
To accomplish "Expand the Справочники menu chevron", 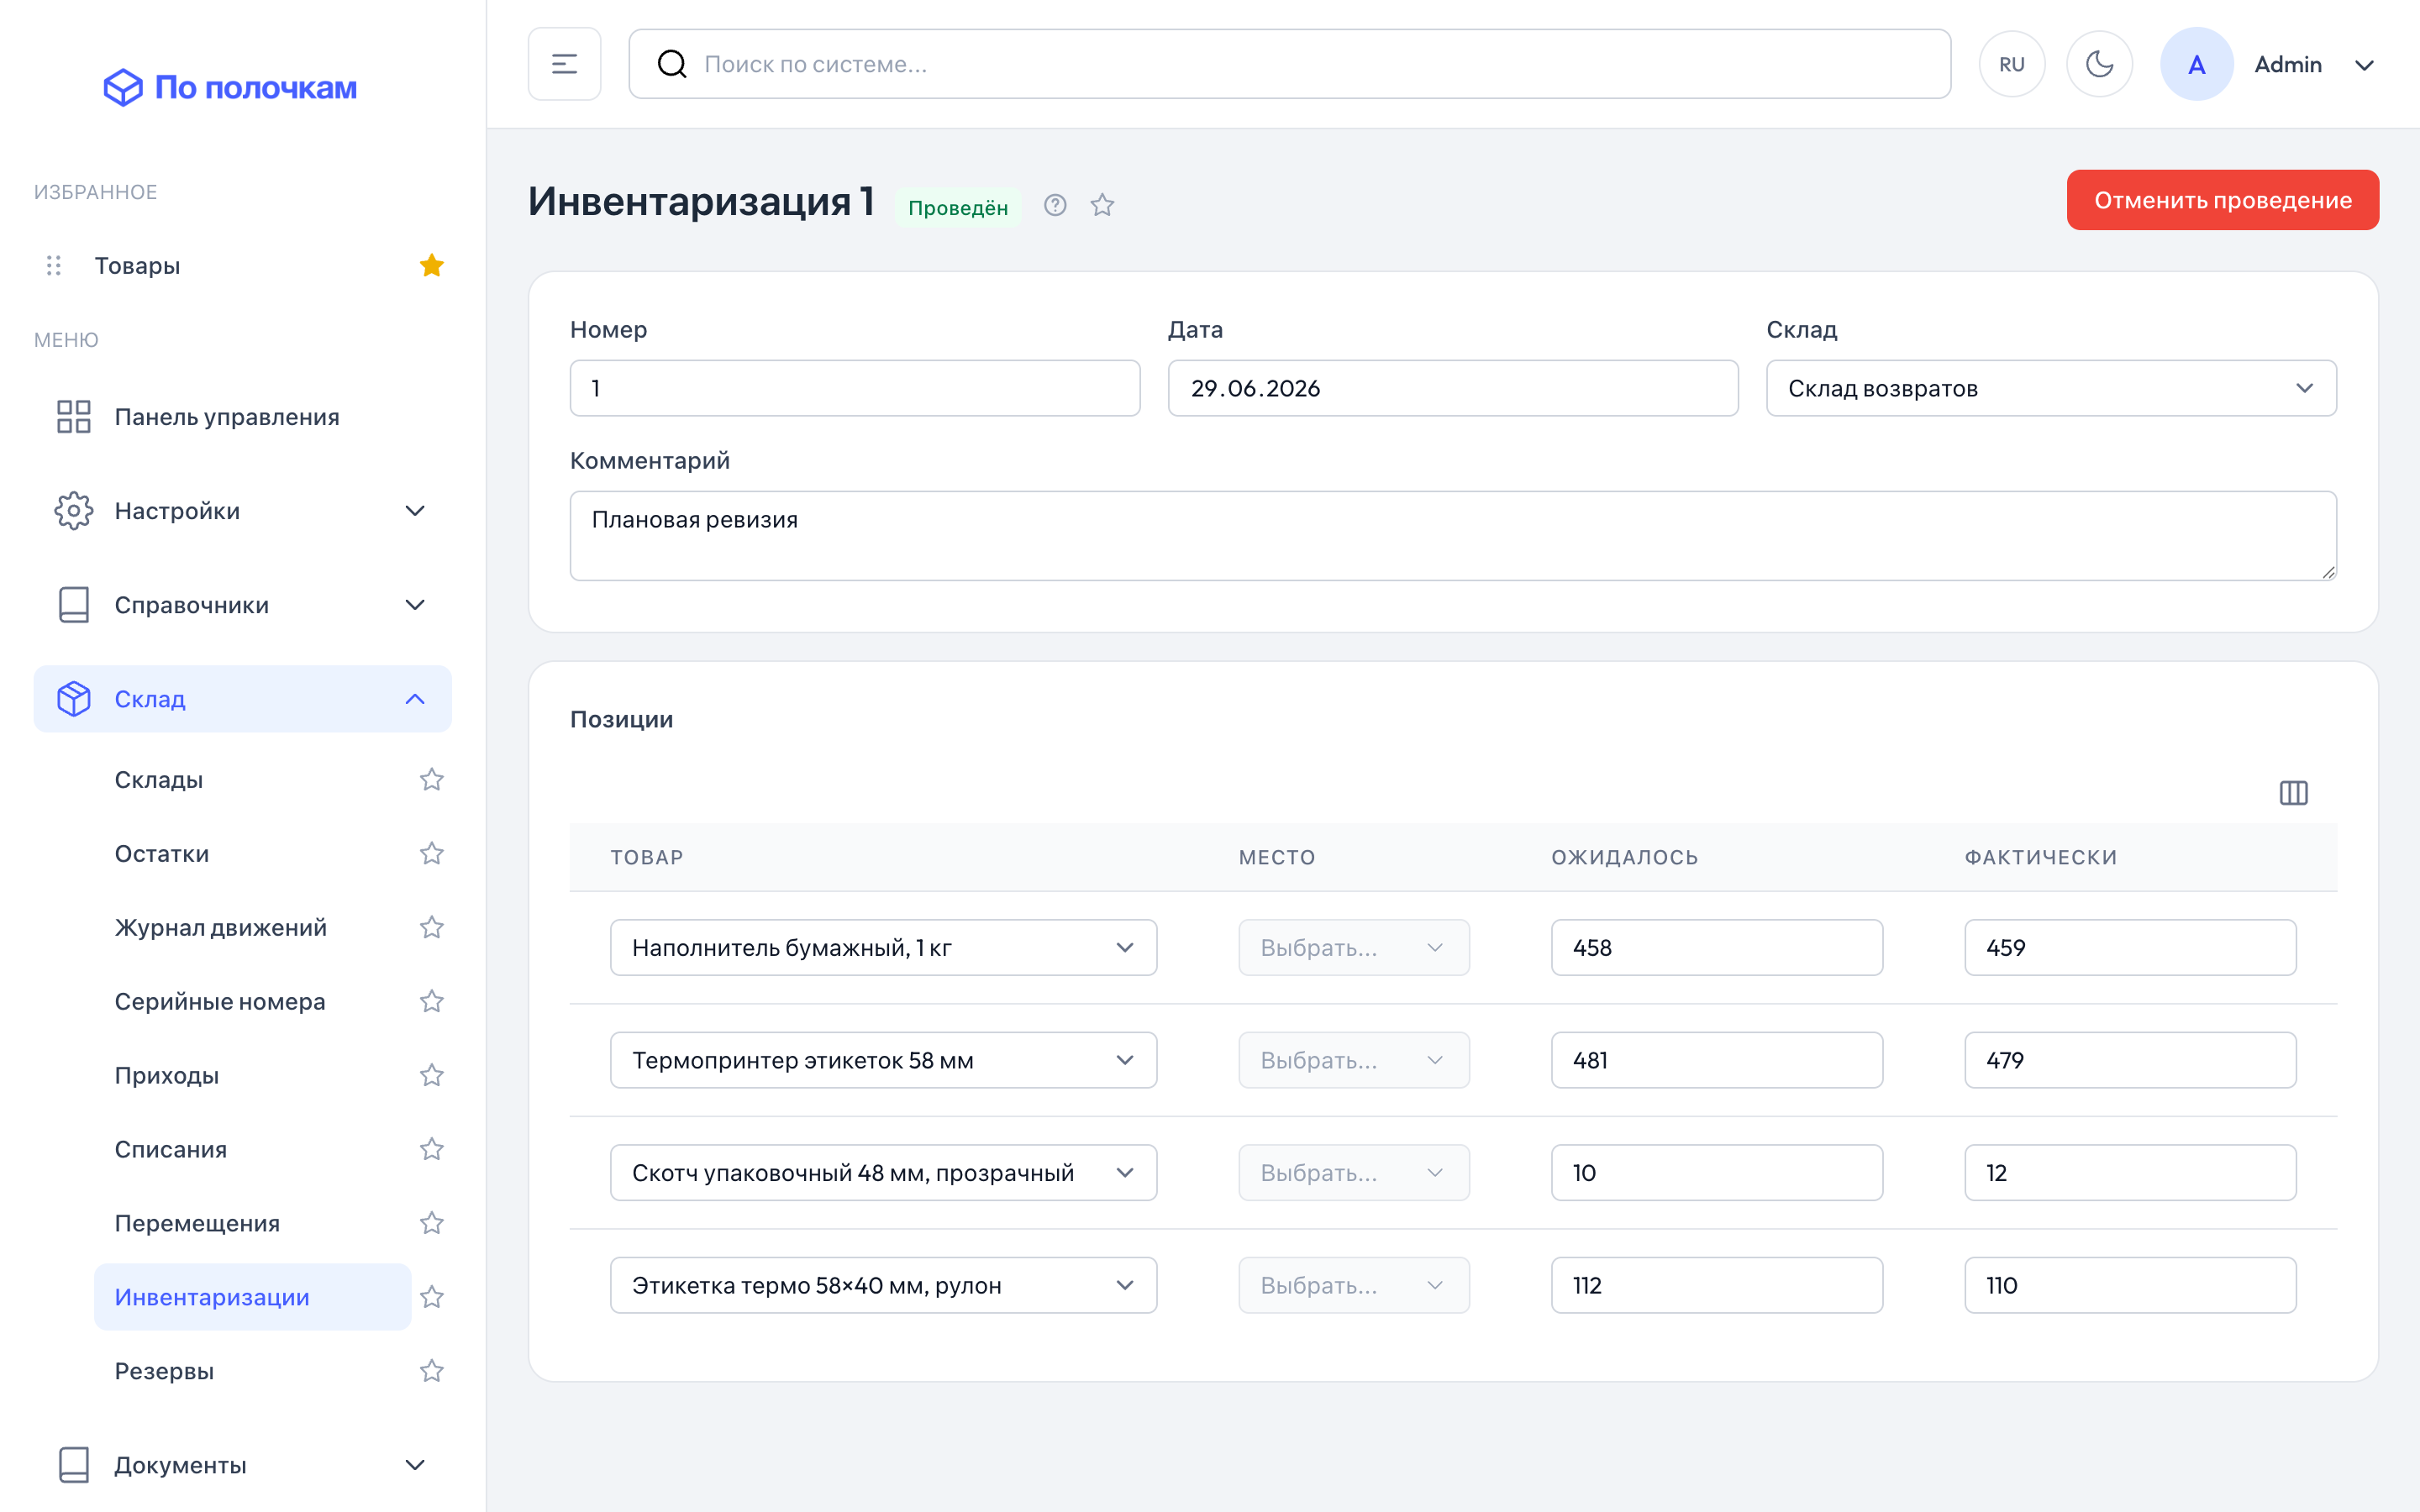I will click(415, 605).
